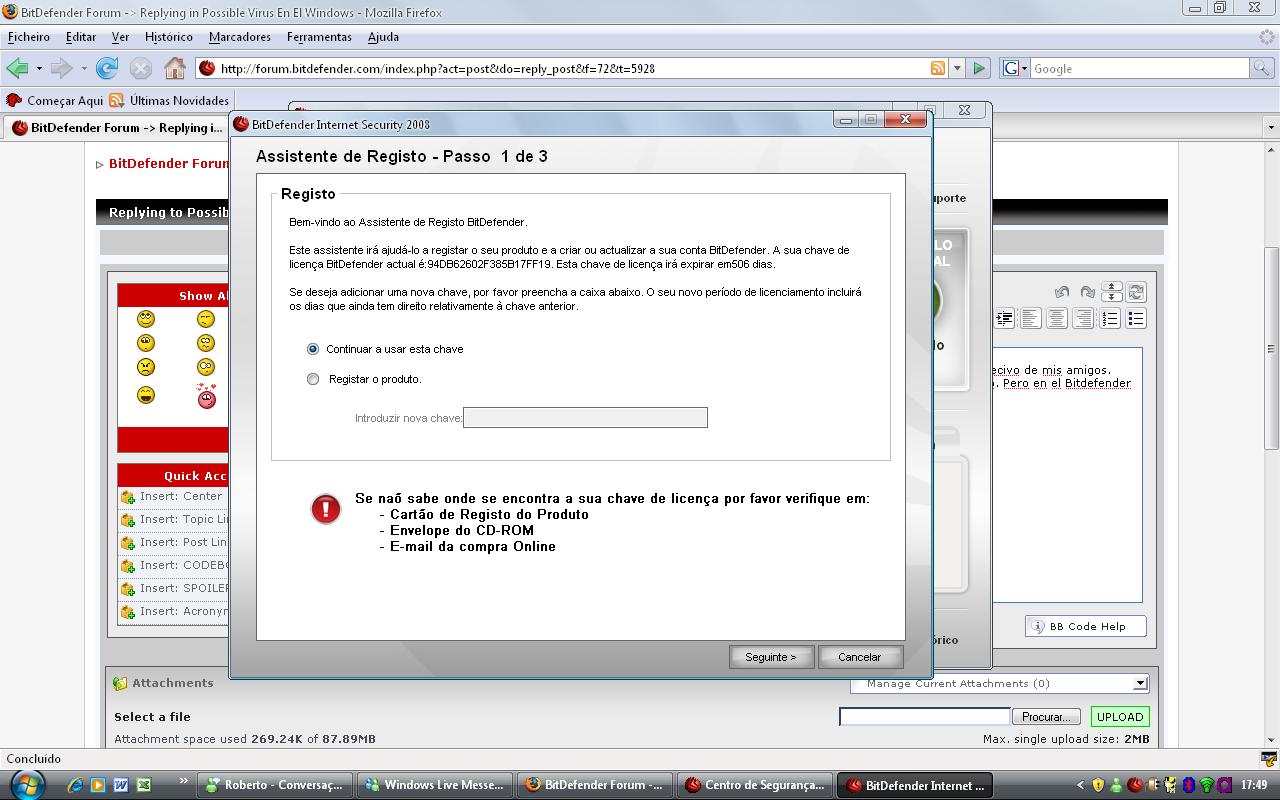
Task: Click align right icon in forum editor
Action: click(1083, 319)
